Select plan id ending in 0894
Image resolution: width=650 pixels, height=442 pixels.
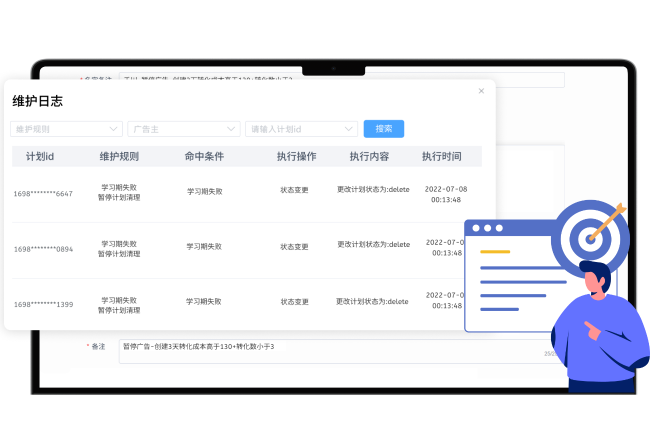43,249
